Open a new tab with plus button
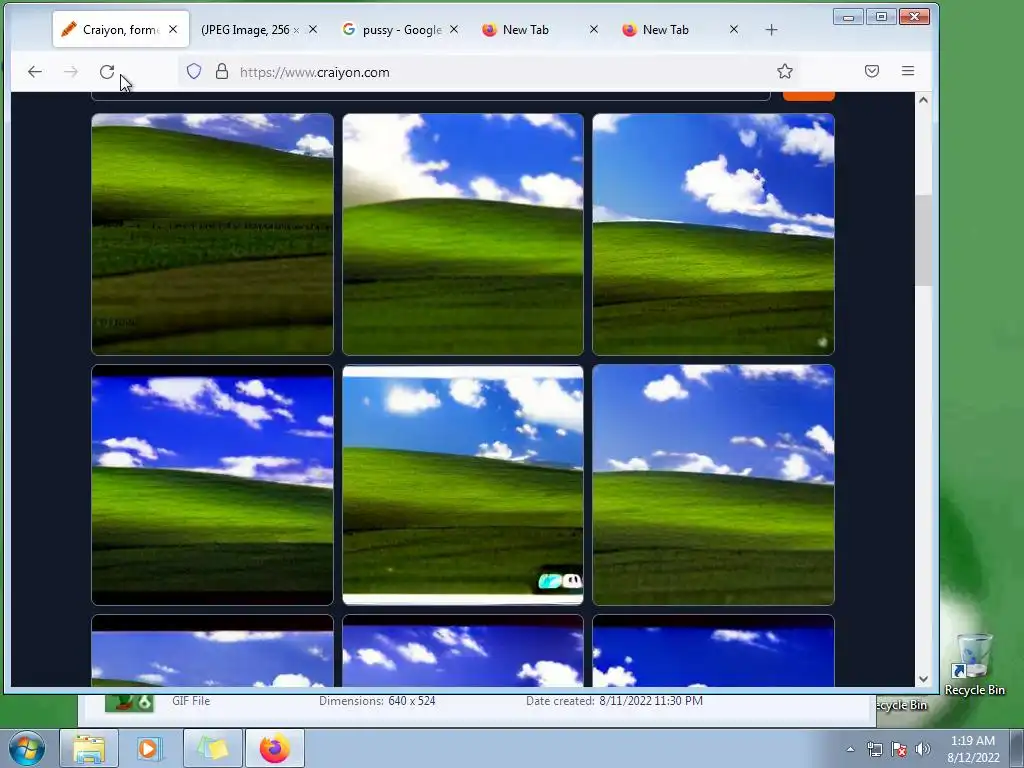The image size is (1024, 768). (x=771, y=29)
